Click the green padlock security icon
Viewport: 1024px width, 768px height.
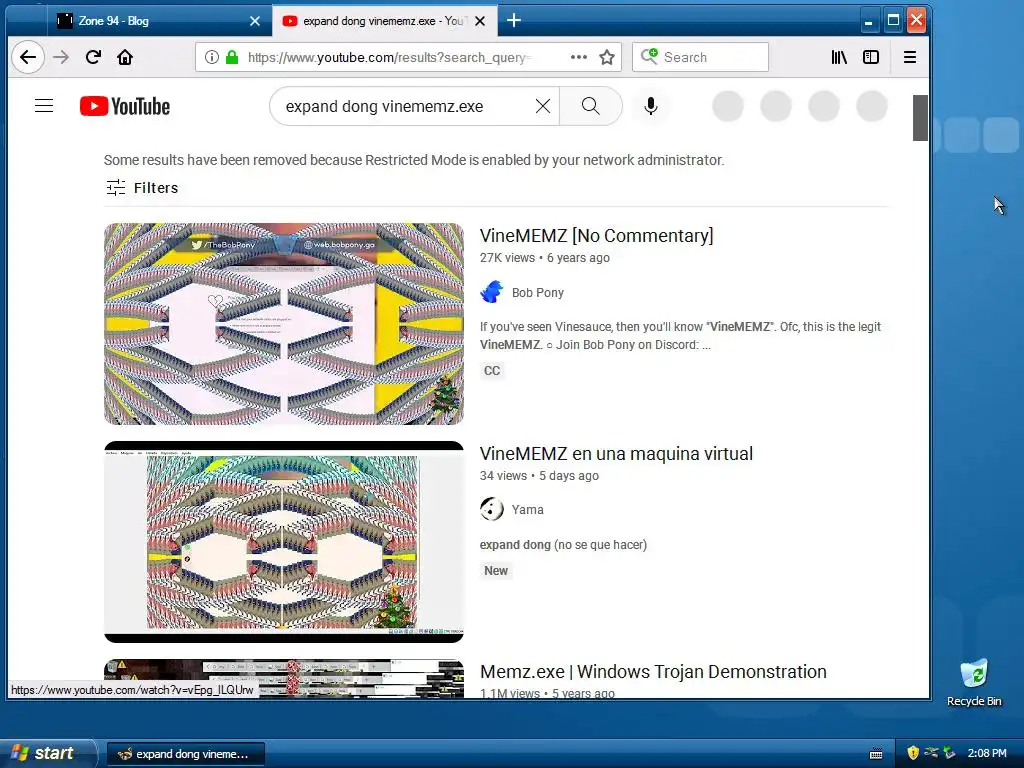(232, 57)
